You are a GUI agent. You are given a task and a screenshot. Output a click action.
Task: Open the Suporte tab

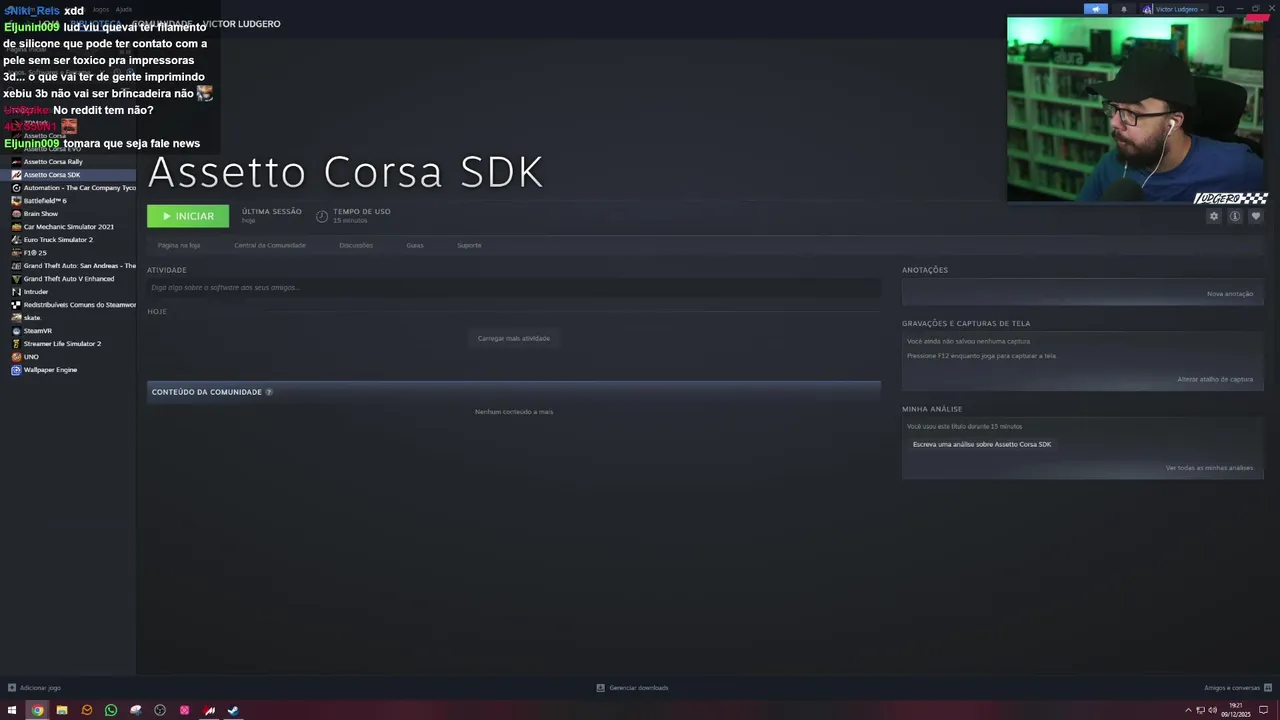pyautogui.click(x=469, y=245)
